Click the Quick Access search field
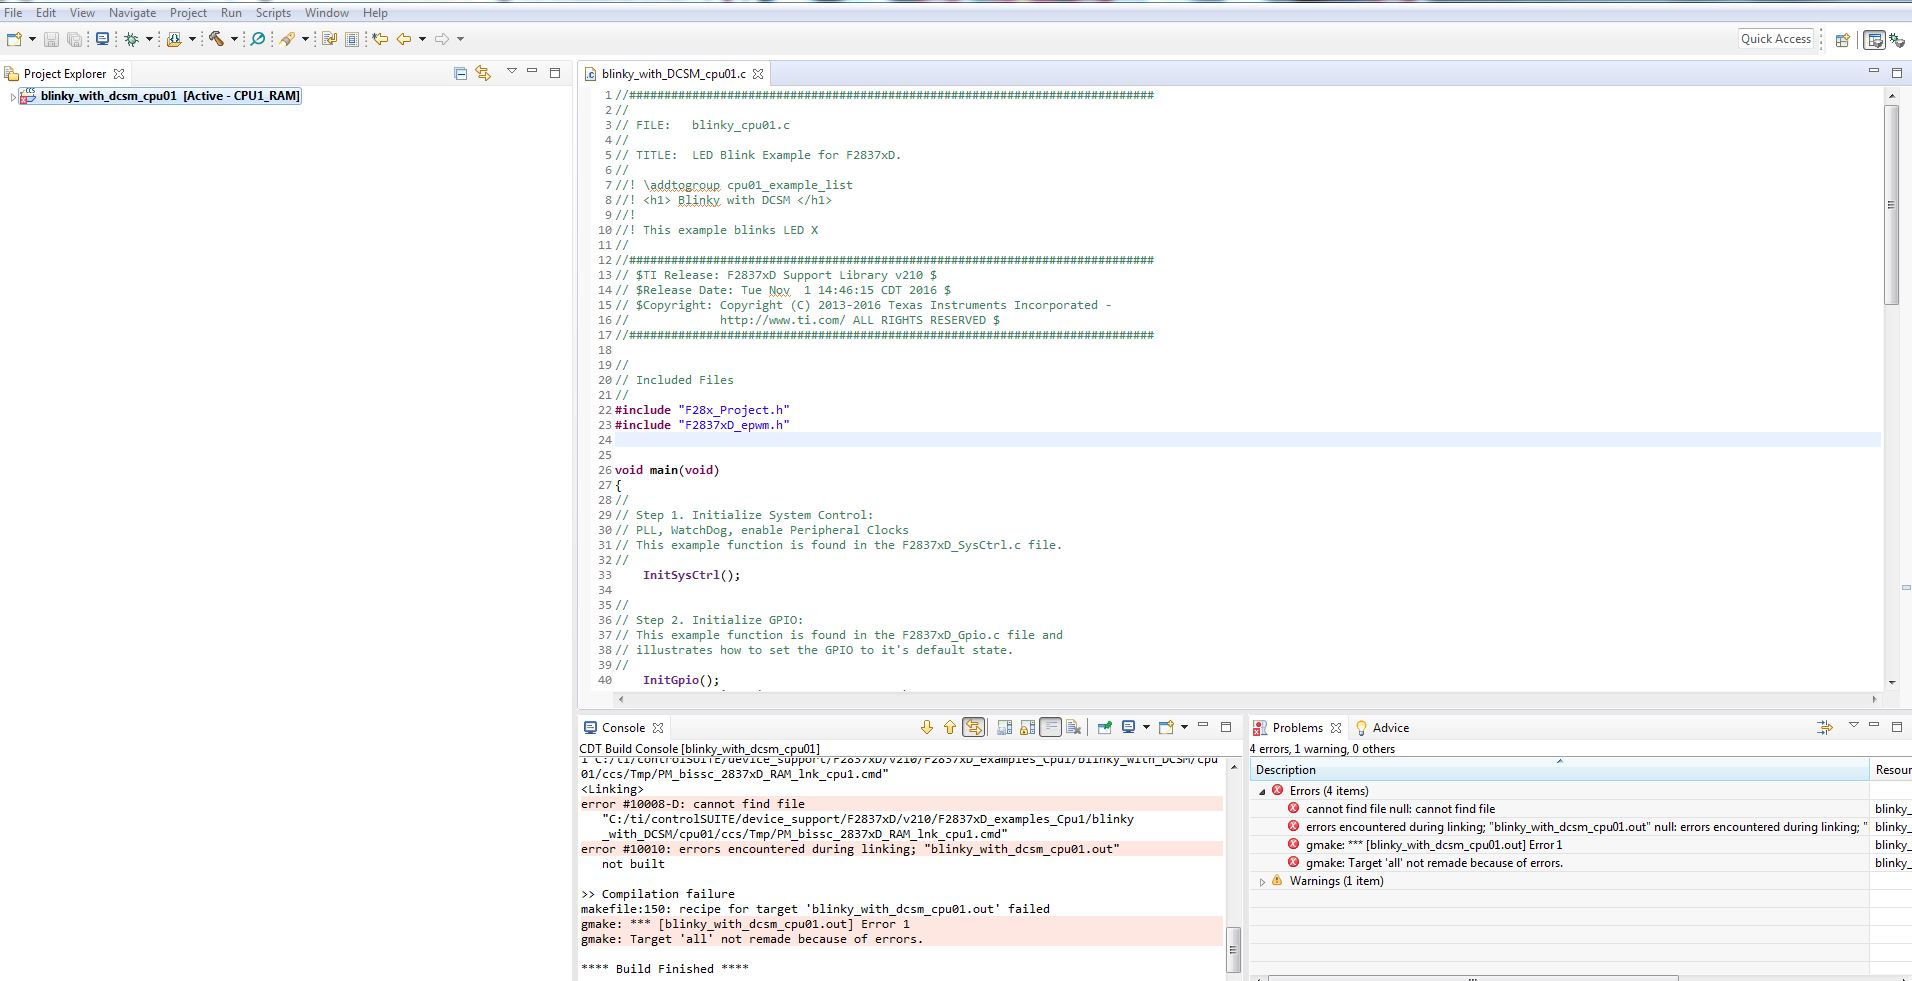This screenshot has height=981, width=1912. click(x=1775, y=39)
